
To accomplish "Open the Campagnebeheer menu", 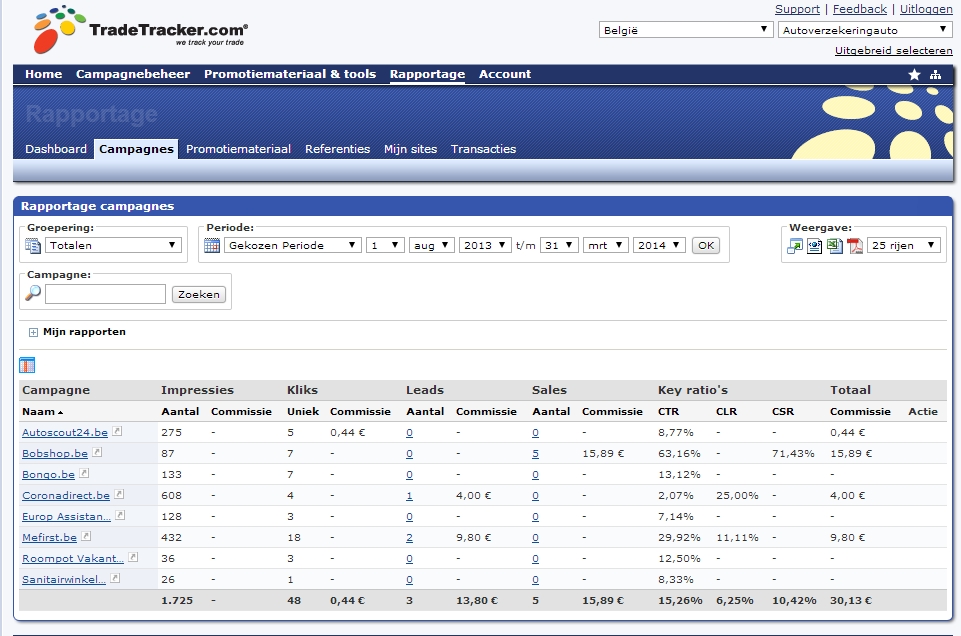I will click(133, 74).
